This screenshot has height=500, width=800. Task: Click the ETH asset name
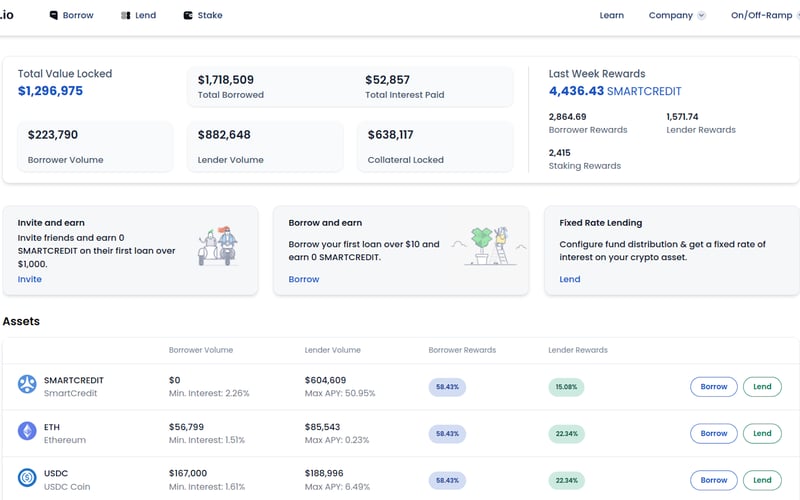tap(52, 427)
